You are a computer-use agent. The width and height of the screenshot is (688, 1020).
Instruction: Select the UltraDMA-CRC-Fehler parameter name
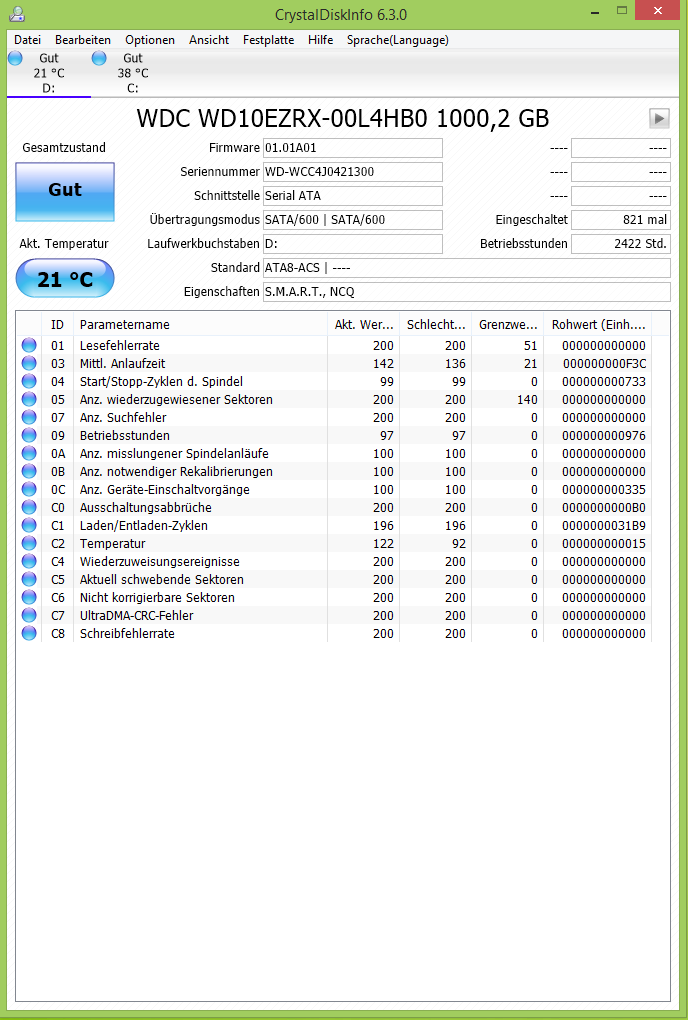(x=137, y=615)
